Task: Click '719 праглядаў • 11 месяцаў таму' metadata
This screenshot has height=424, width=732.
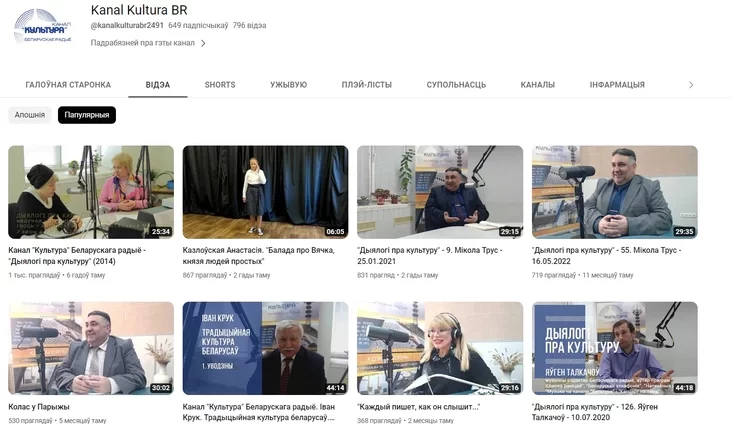Action: coord(583,276)
